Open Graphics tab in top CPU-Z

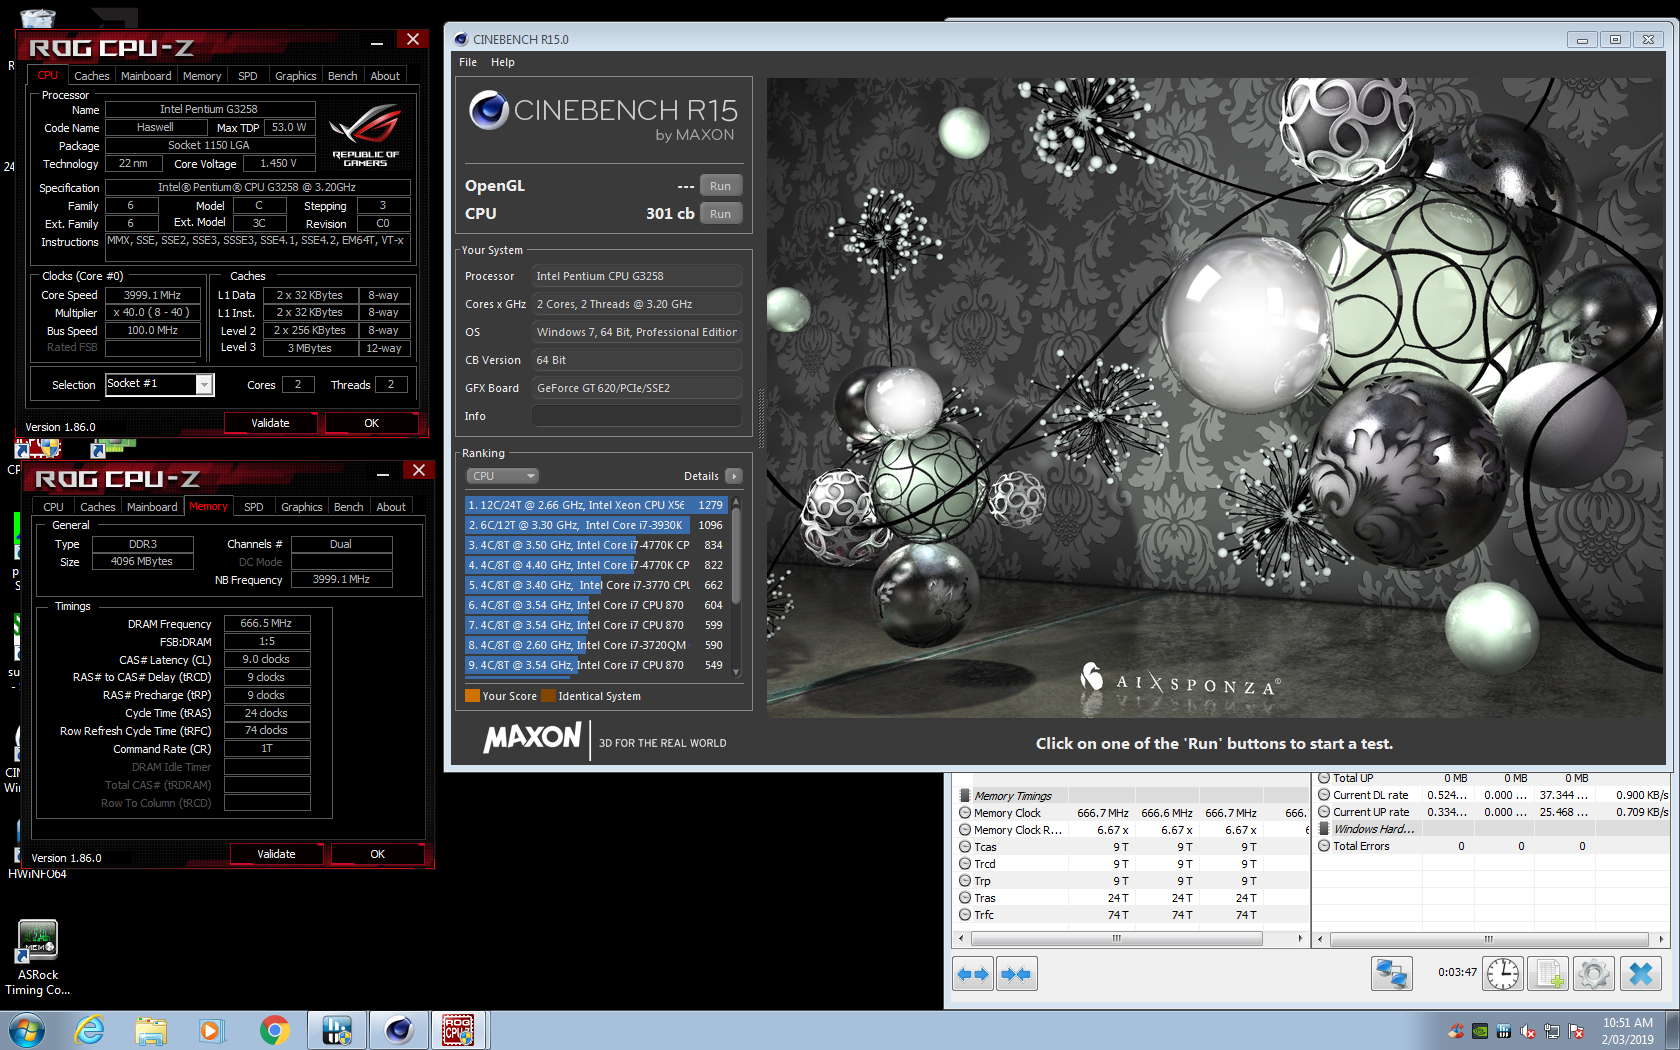click(296, 76)
